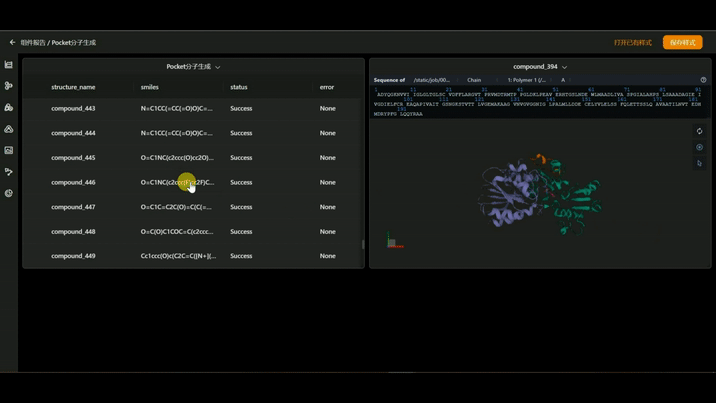Open the image picture sidebar icon
Screen dimensions: 716x403
point(9,150)
